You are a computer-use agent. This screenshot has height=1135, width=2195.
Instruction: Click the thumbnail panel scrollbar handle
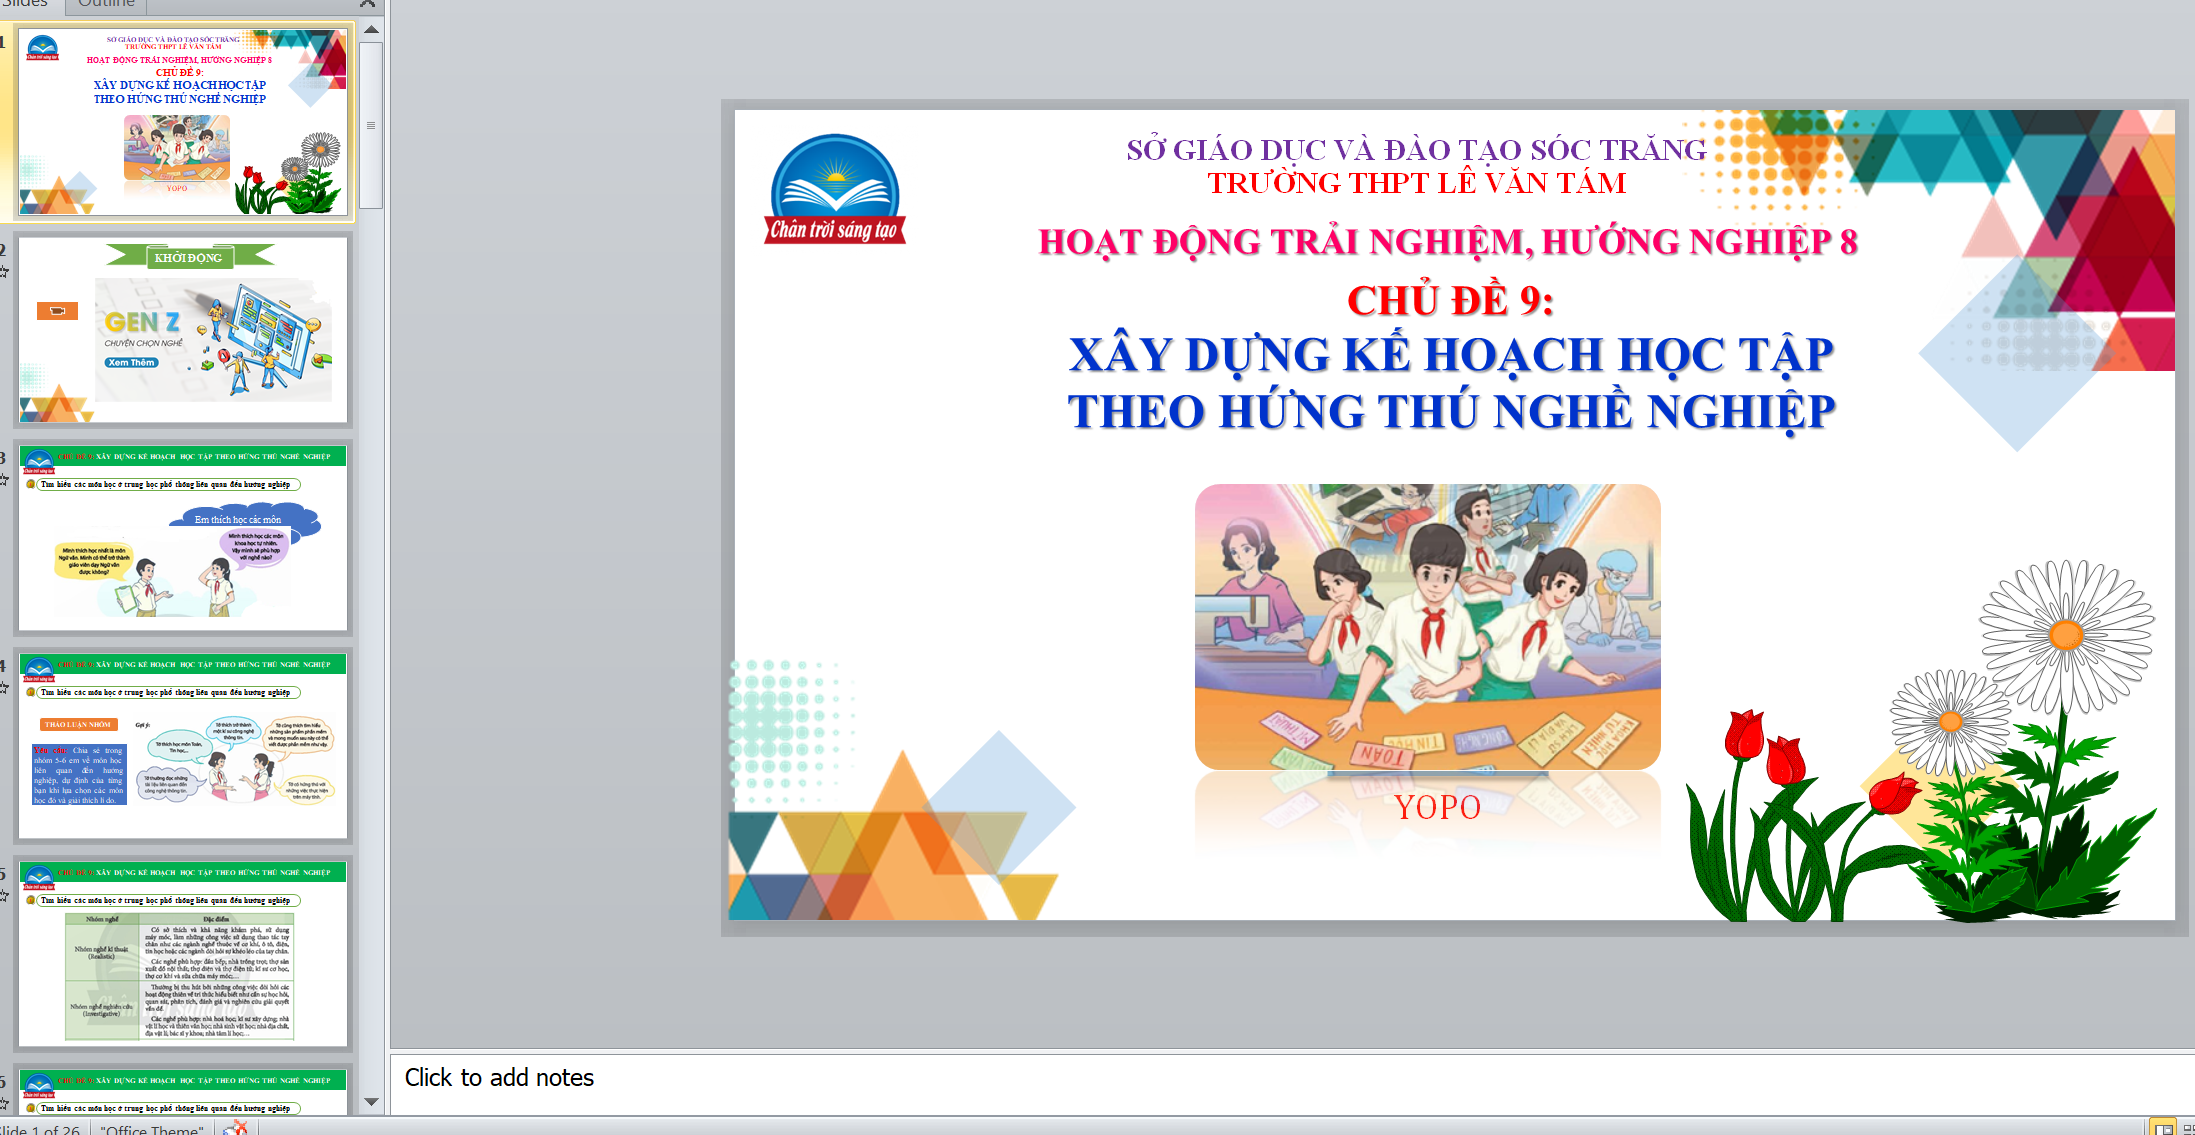tap(371, 125)
